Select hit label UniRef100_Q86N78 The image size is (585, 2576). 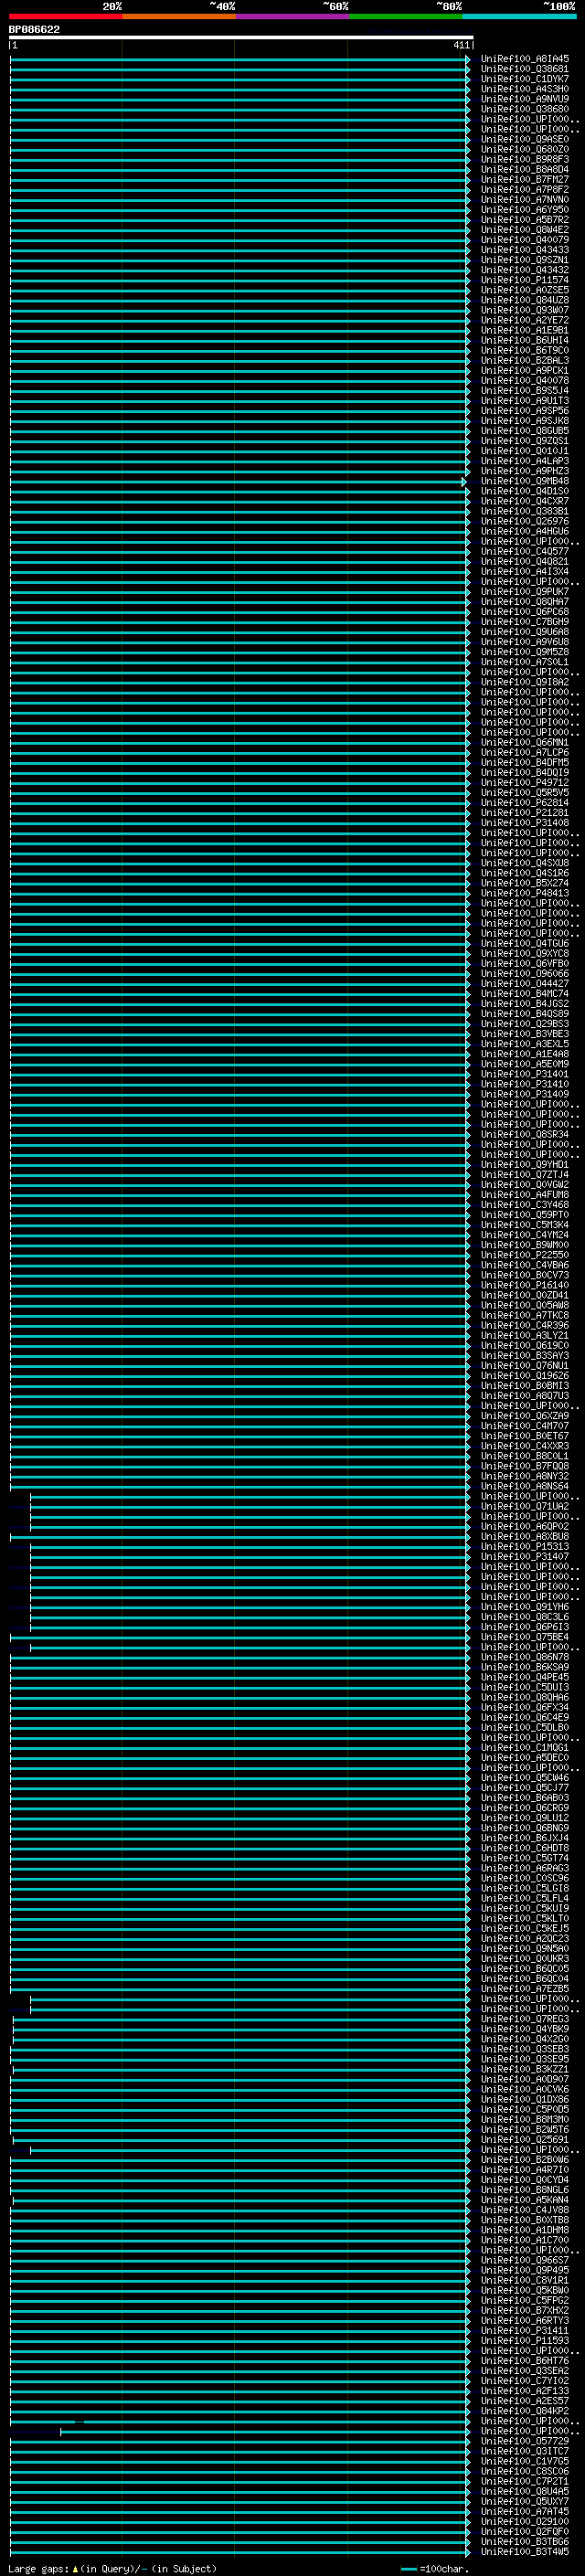tap(525, 1658)
